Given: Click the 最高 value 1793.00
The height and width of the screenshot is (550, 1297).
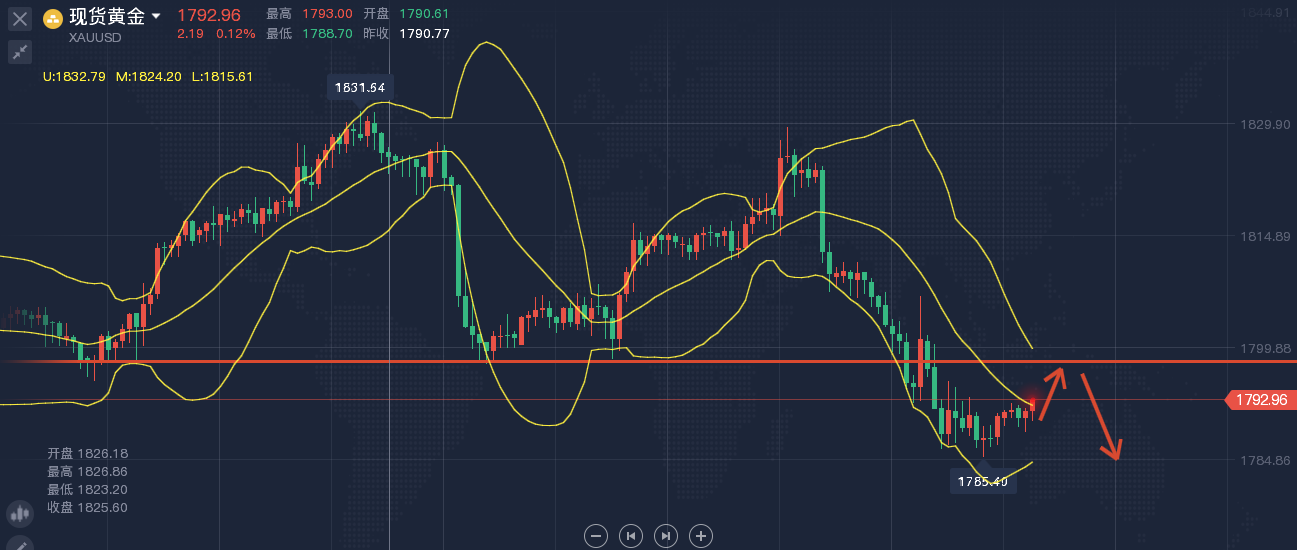Looking at the screenshot, I should click(x=327, y=14).
